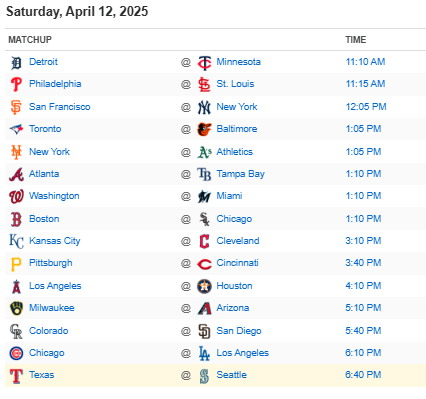Click the Houston Astros star logo

tap(204, 286)
